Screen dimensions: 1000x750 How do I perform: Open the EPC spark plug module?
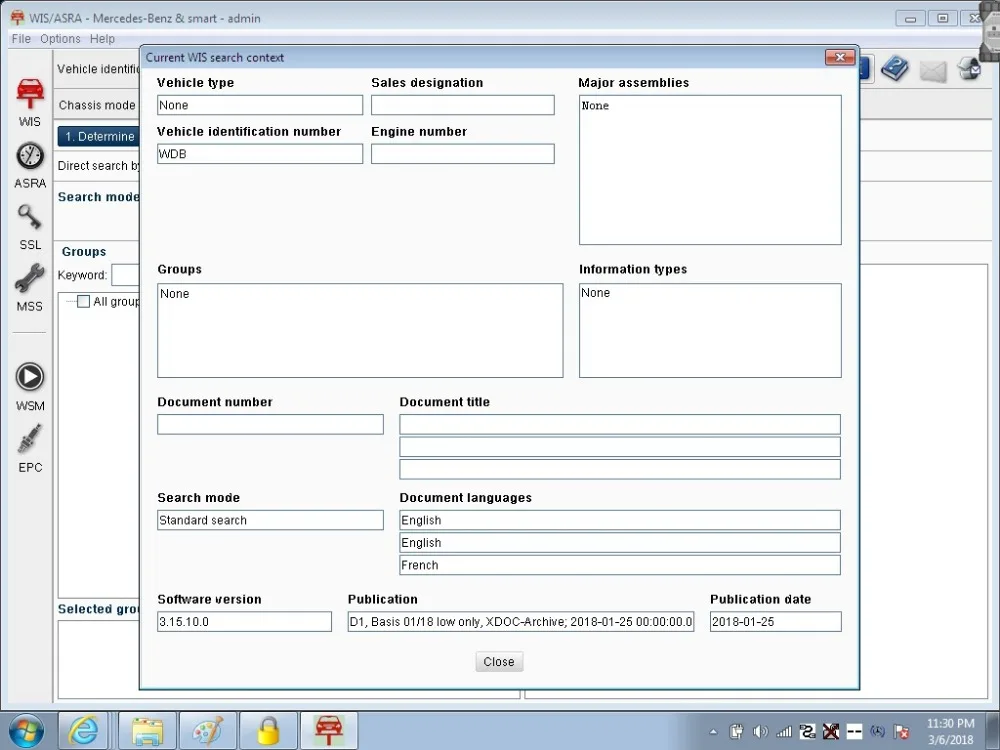pos(30,448)
